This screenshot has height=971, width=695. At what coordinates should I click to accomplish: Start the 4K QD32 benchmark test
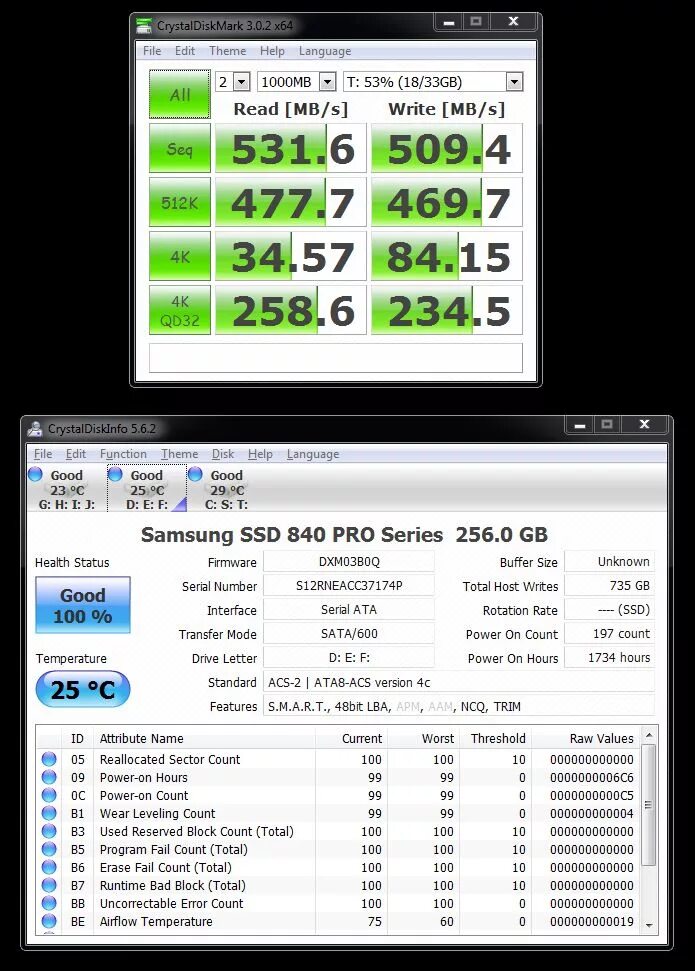pyautogui.click(x=180, y=310)
